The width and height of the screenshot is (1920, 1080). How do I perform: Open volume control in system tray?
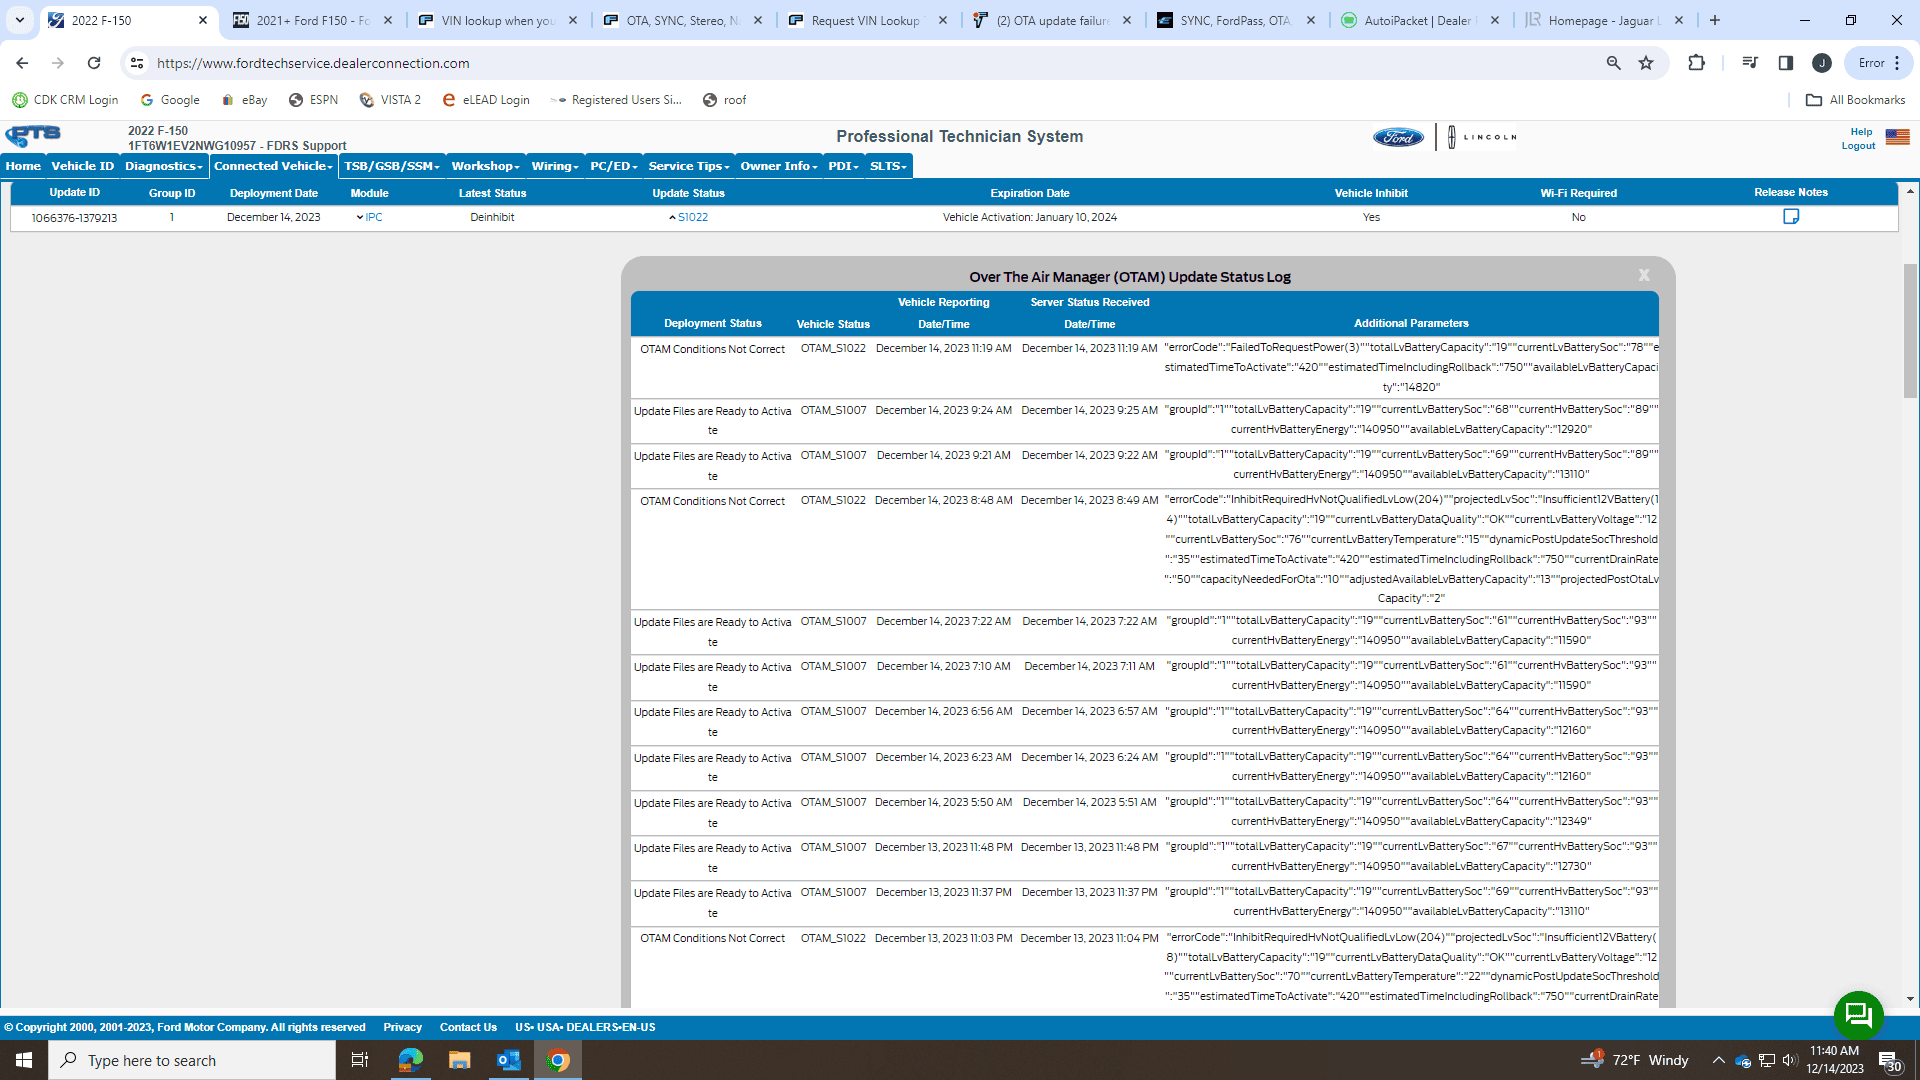point(1790,1060)
